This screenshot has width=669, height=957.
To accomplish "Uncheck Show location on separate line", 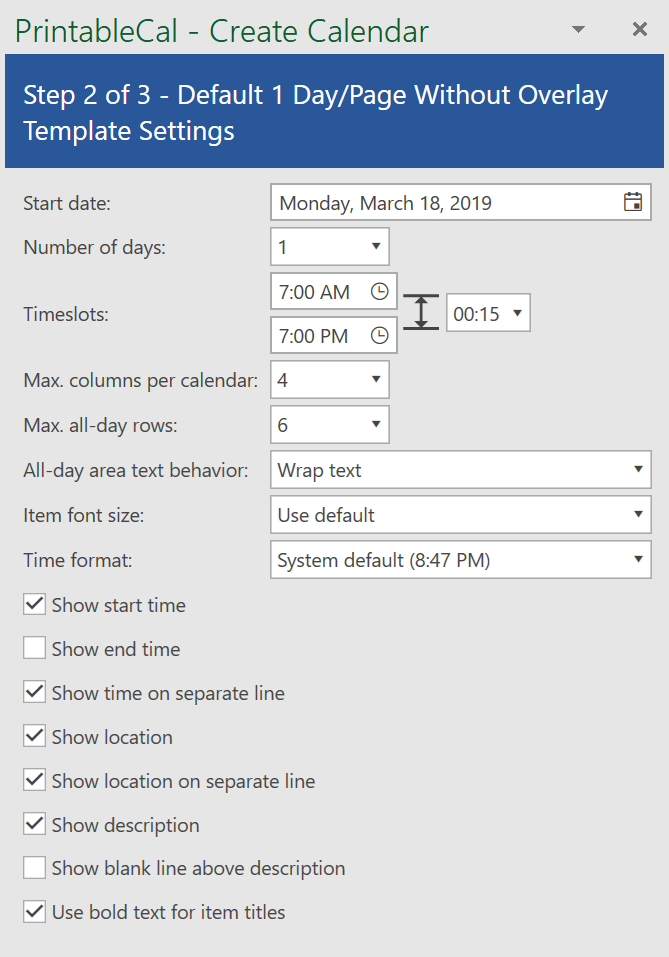I will pyautogui.click(x=34, y=780).
